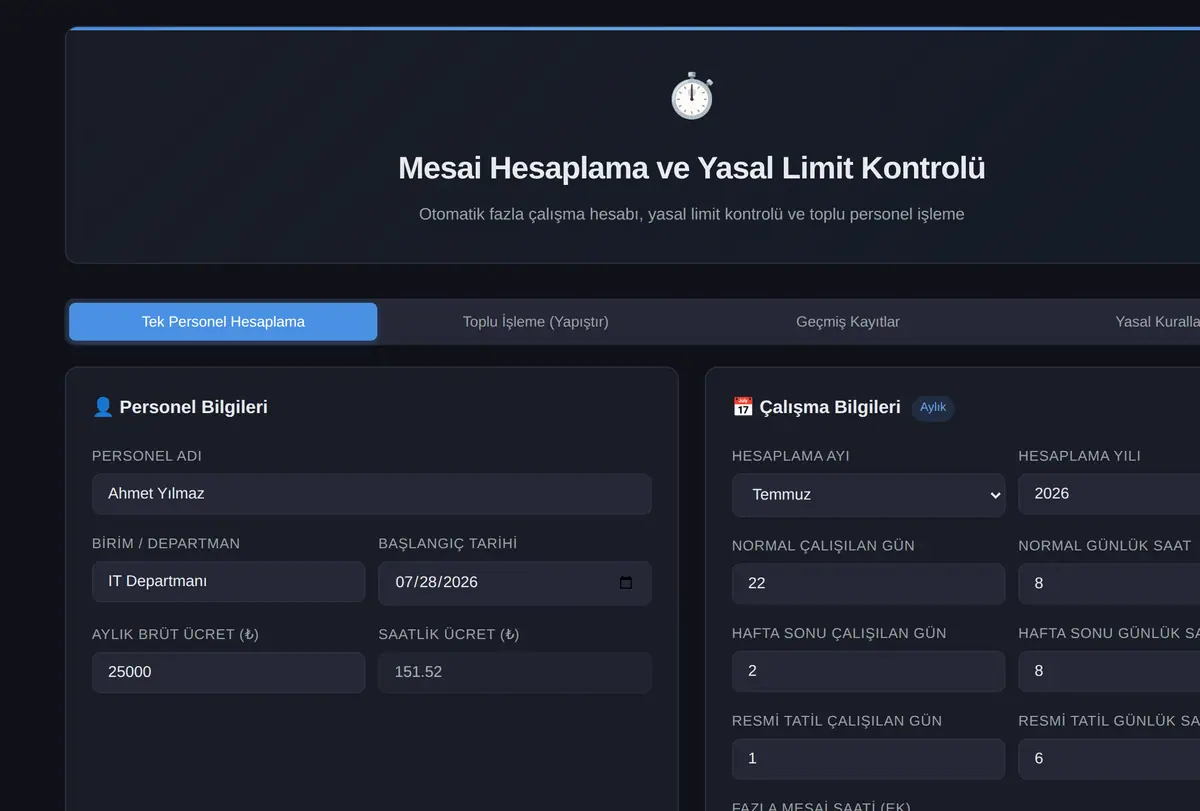Click the Resmi Tatil Çalışılan Gün field
Viewport: 1200px width, 811px height.
[868, 759]
